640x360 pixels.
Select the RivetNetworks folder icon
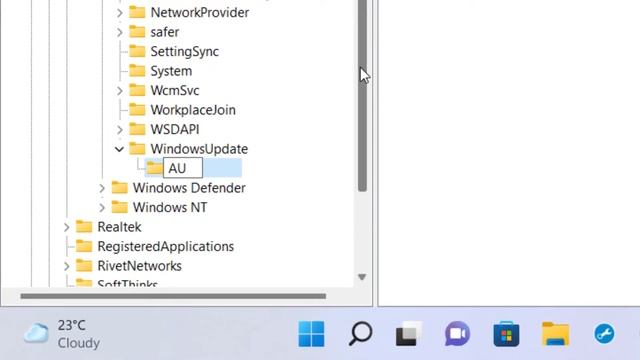(x=84, y=266)
